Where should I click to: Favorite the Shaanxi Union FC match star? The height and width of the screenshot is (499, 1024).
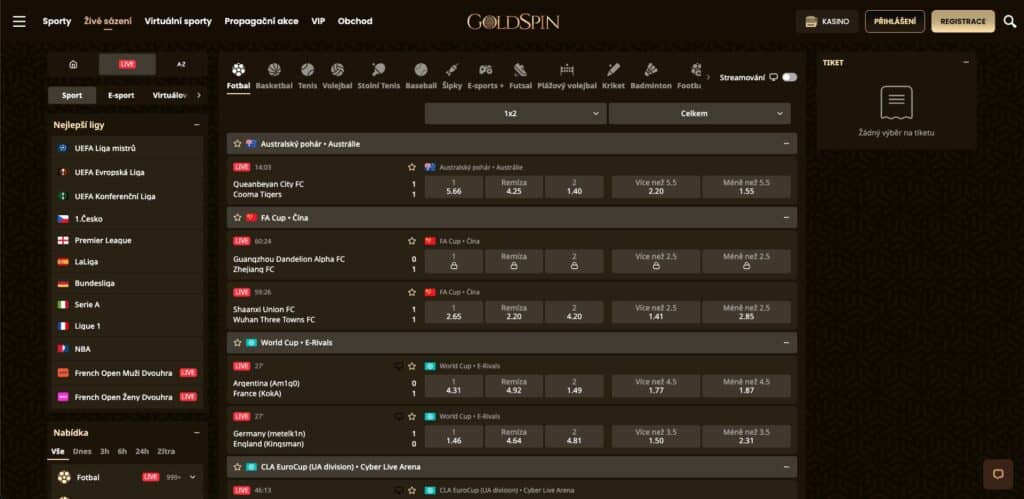pos(411,292)
